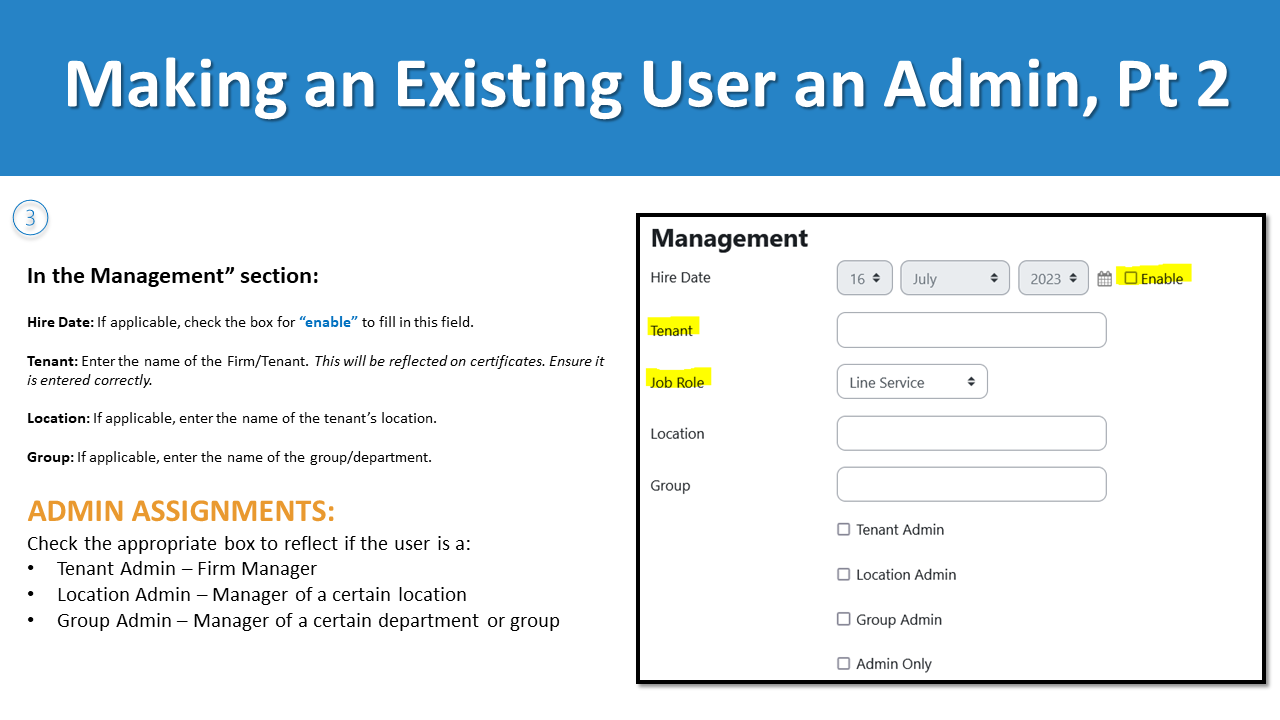This screenshot has height=720, width=1280.
Task: Click the blue enable hyperlink in the instructions
Action: (330, 321)
